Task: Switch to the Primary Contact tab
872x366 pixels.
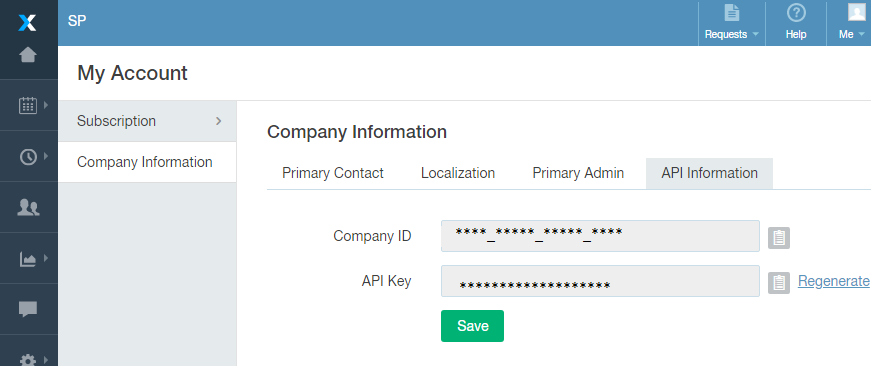Action: click(333, 173)
